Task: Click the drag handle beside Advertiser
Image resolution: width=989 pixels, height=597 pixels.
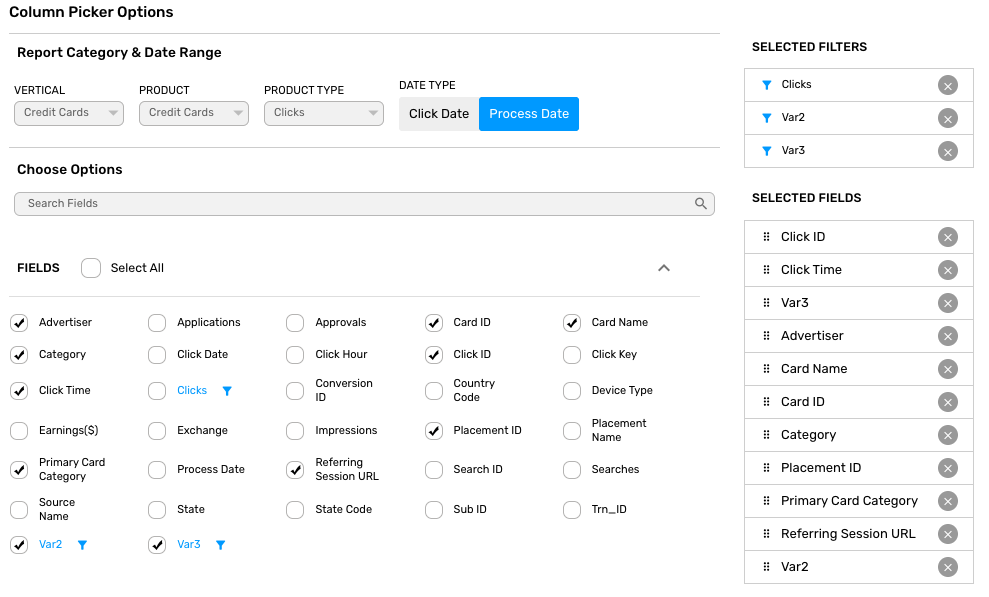Action: (x=766, y=336)
